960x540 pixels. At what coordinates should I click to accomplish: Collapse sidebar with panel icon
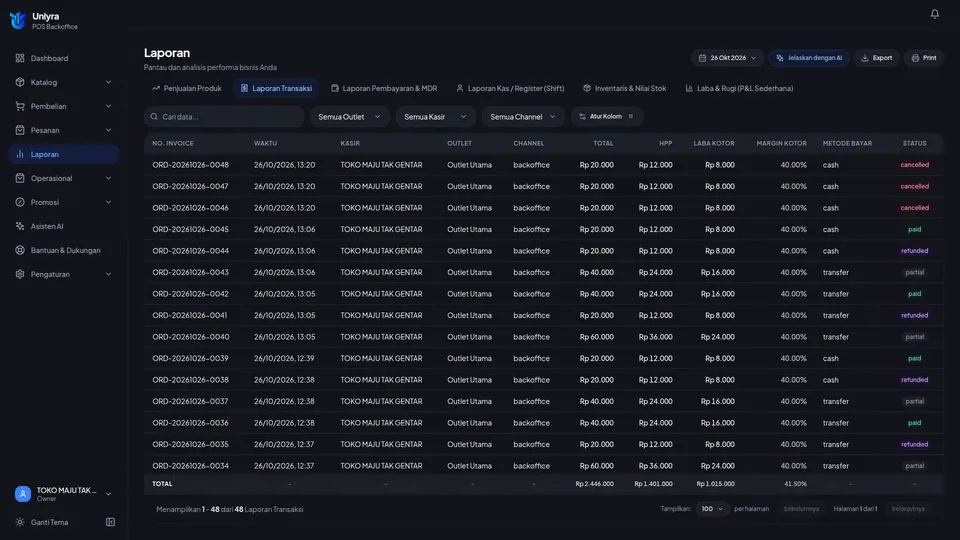[x=110, y=522]
